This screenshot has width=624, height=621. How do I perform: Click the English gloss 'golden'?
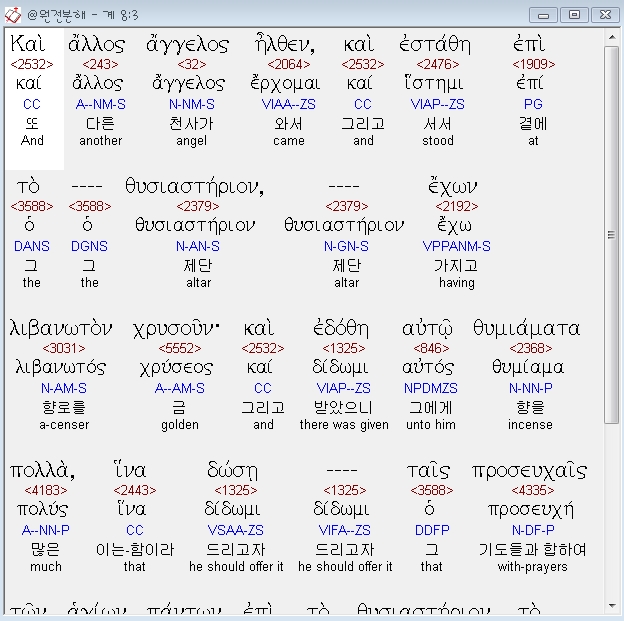[180, 425]
